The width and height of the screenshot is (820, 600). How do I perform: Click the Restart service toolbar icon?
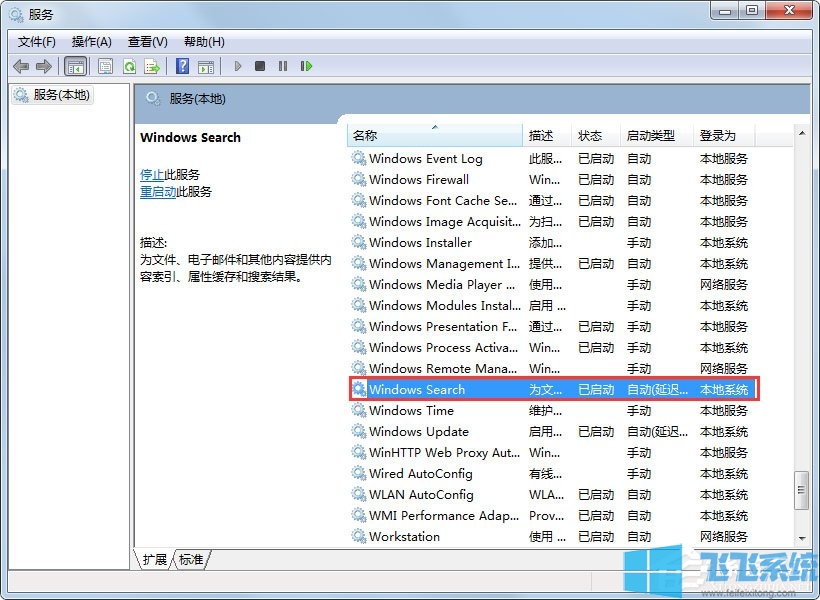[306, 65]
